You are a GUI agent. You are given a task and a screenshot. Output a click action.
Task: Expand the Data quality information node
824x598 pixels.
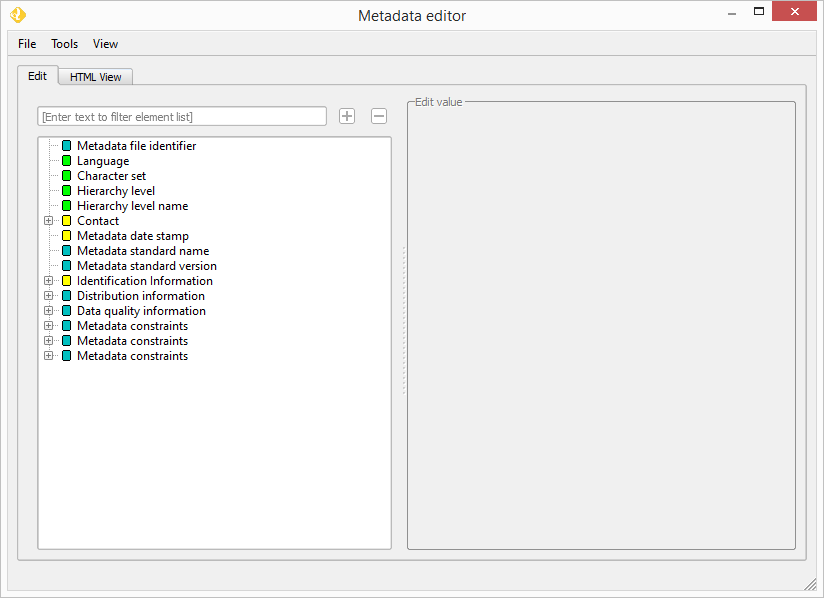(49, 310)
